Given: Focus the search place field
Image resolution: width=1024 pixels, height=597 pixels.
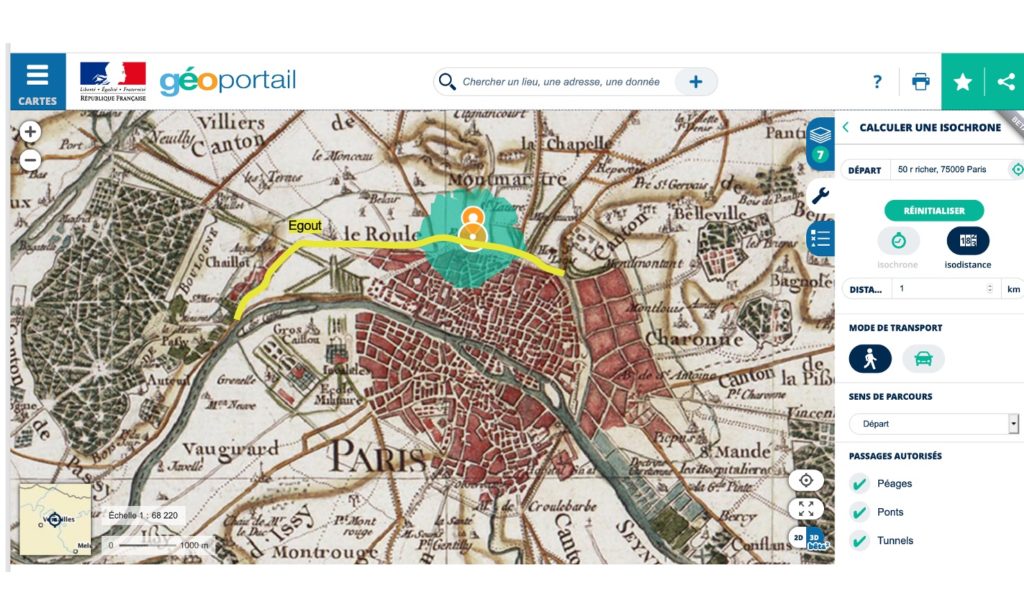Looking at the screenshot, I should point(562,82).
